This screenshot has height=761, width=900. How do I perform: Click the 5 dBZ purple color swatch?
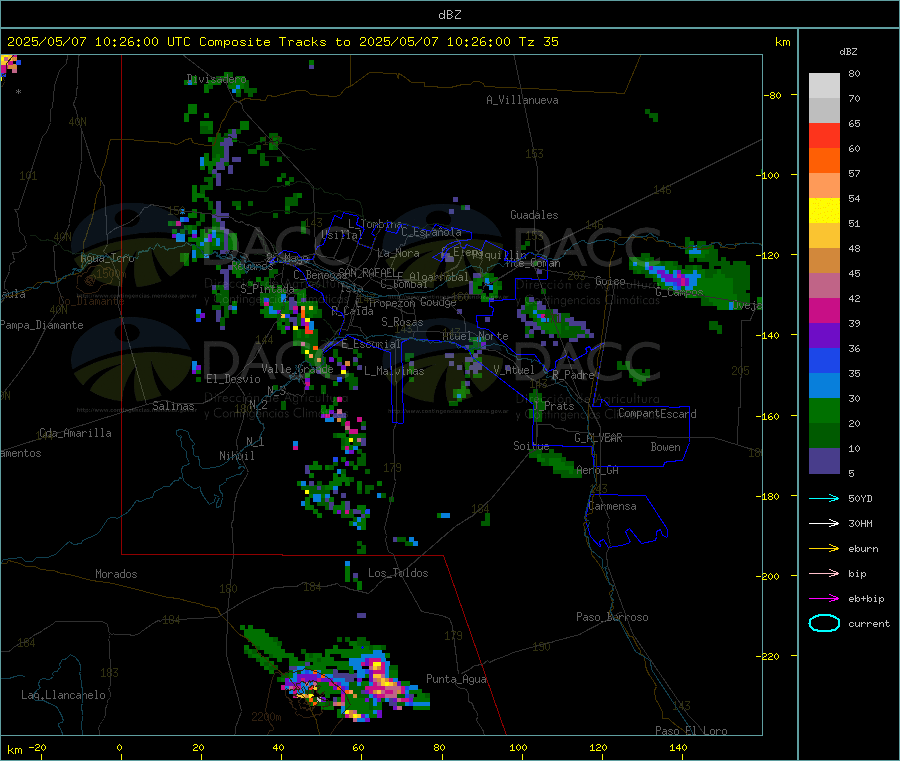(x=824, y=461)
